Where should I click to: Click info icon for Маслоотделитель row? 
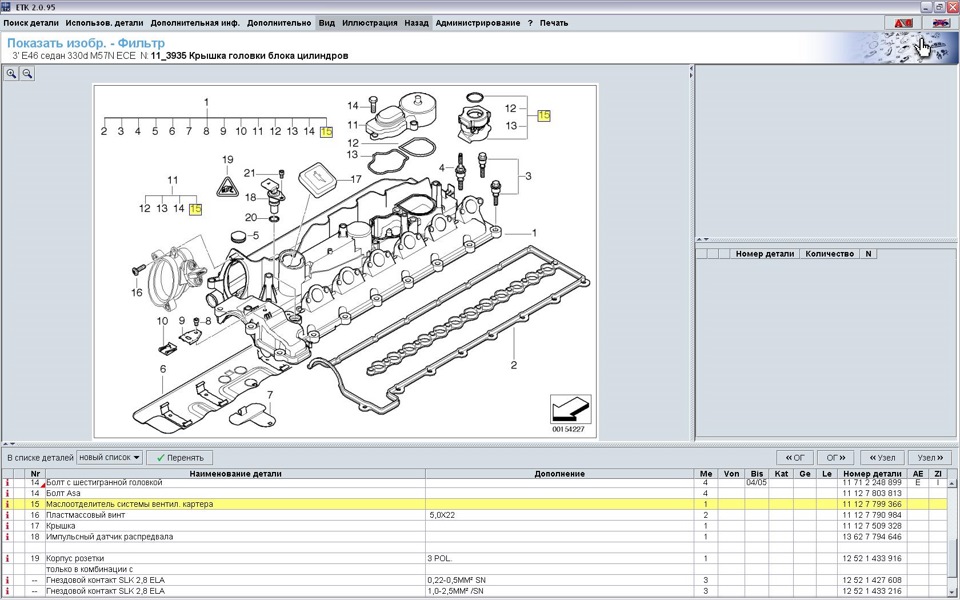[8, 505]
